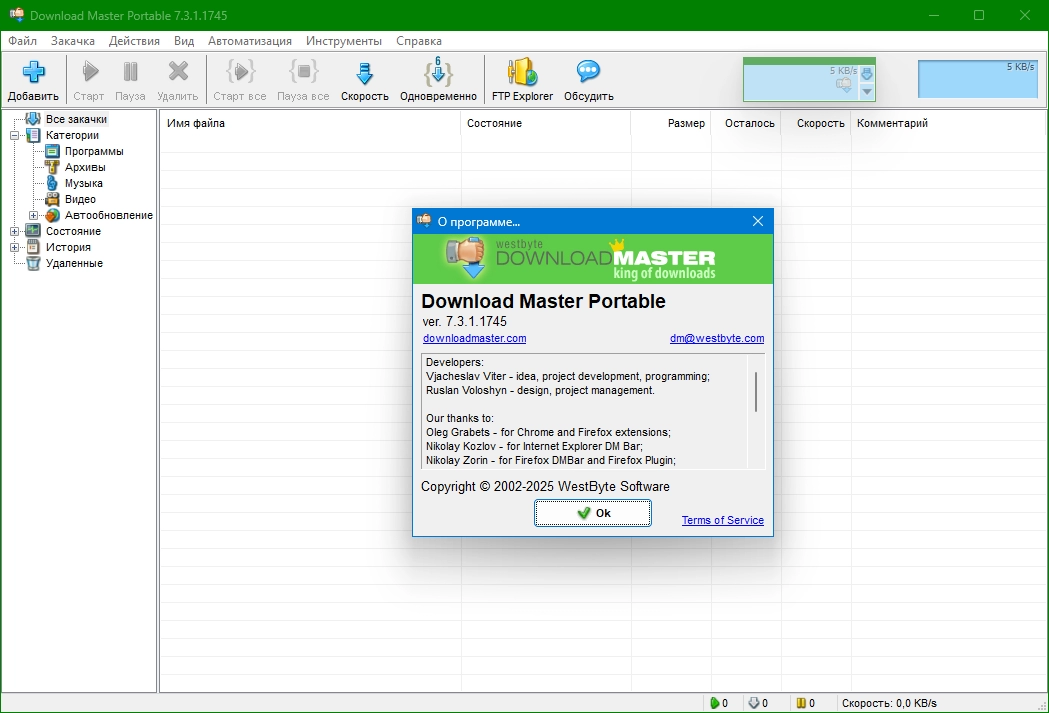Screen dimensions: 1049x713
Task: Open the Закачка menu
Action: [x=73, y=41]
